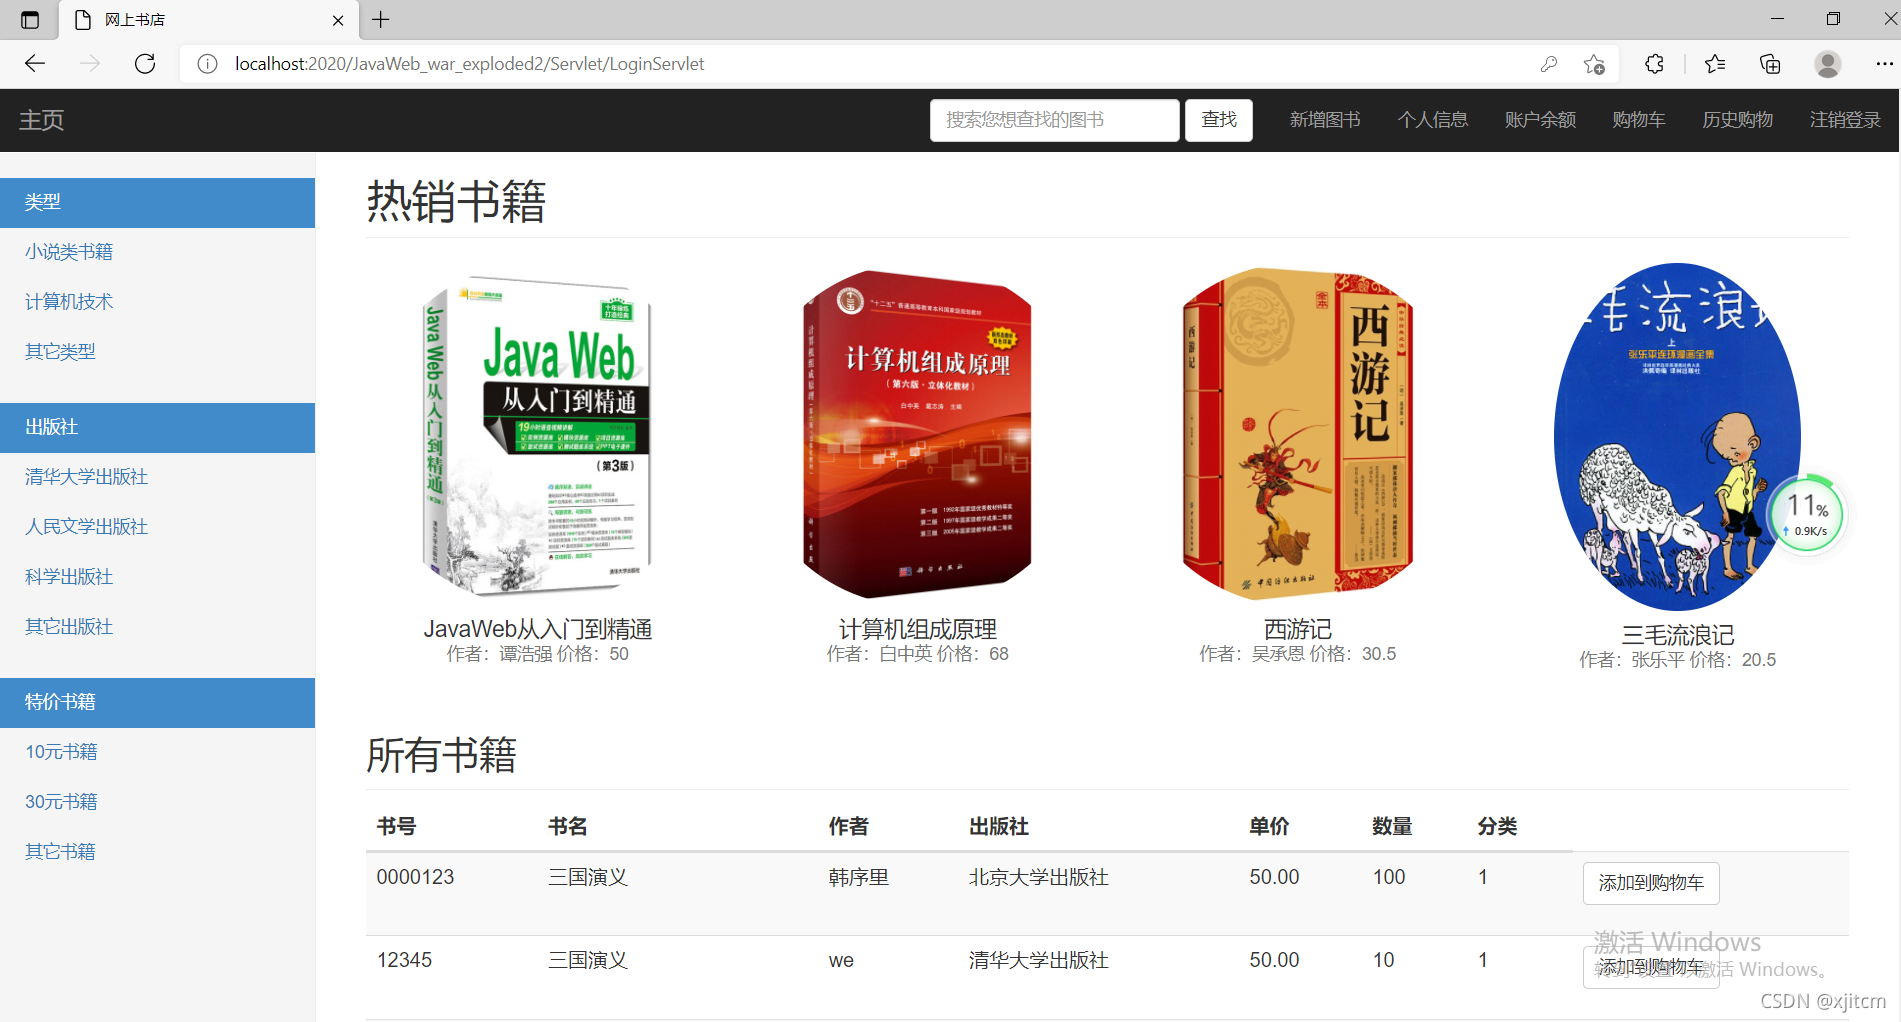Click 计算机组成原理 title under cover

(x=917, y=629)
